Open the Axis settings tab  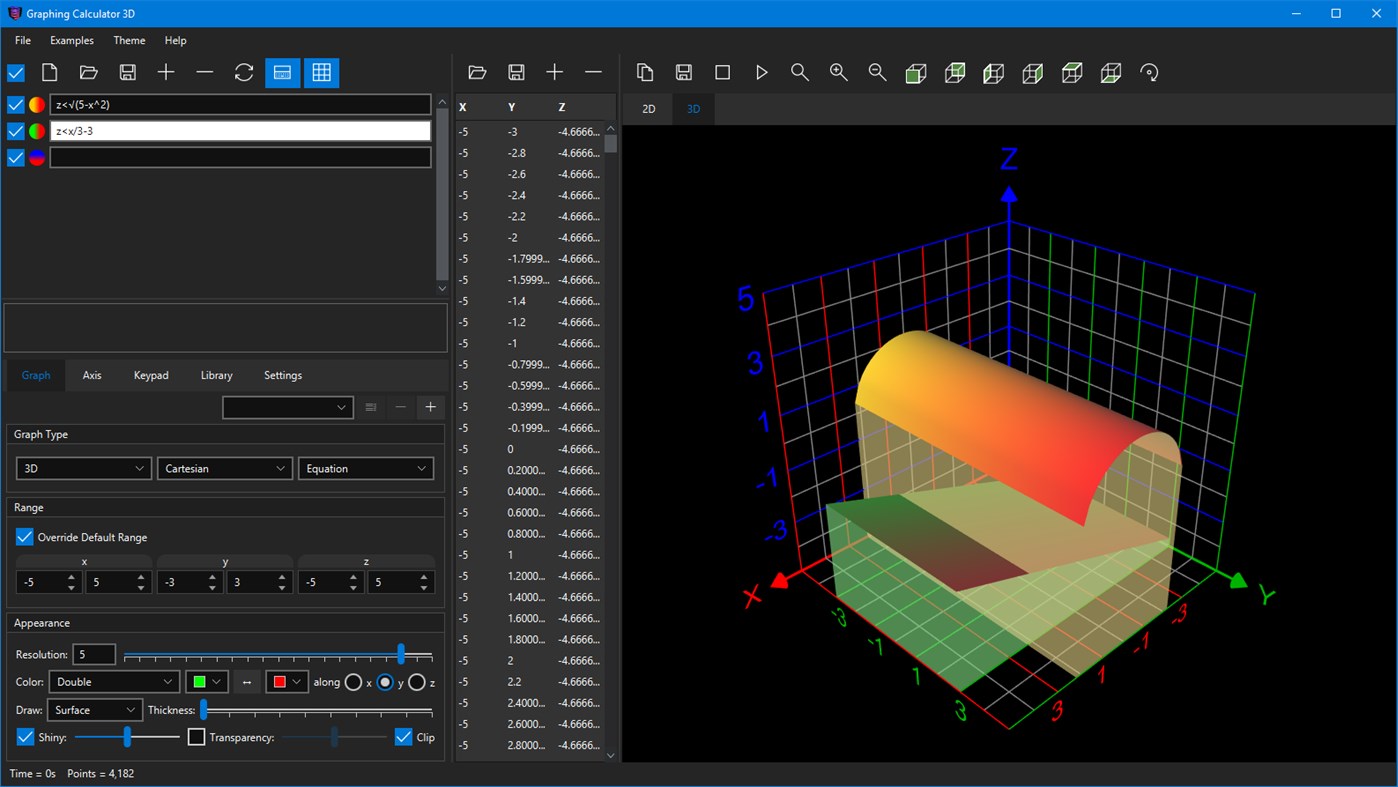91,375
